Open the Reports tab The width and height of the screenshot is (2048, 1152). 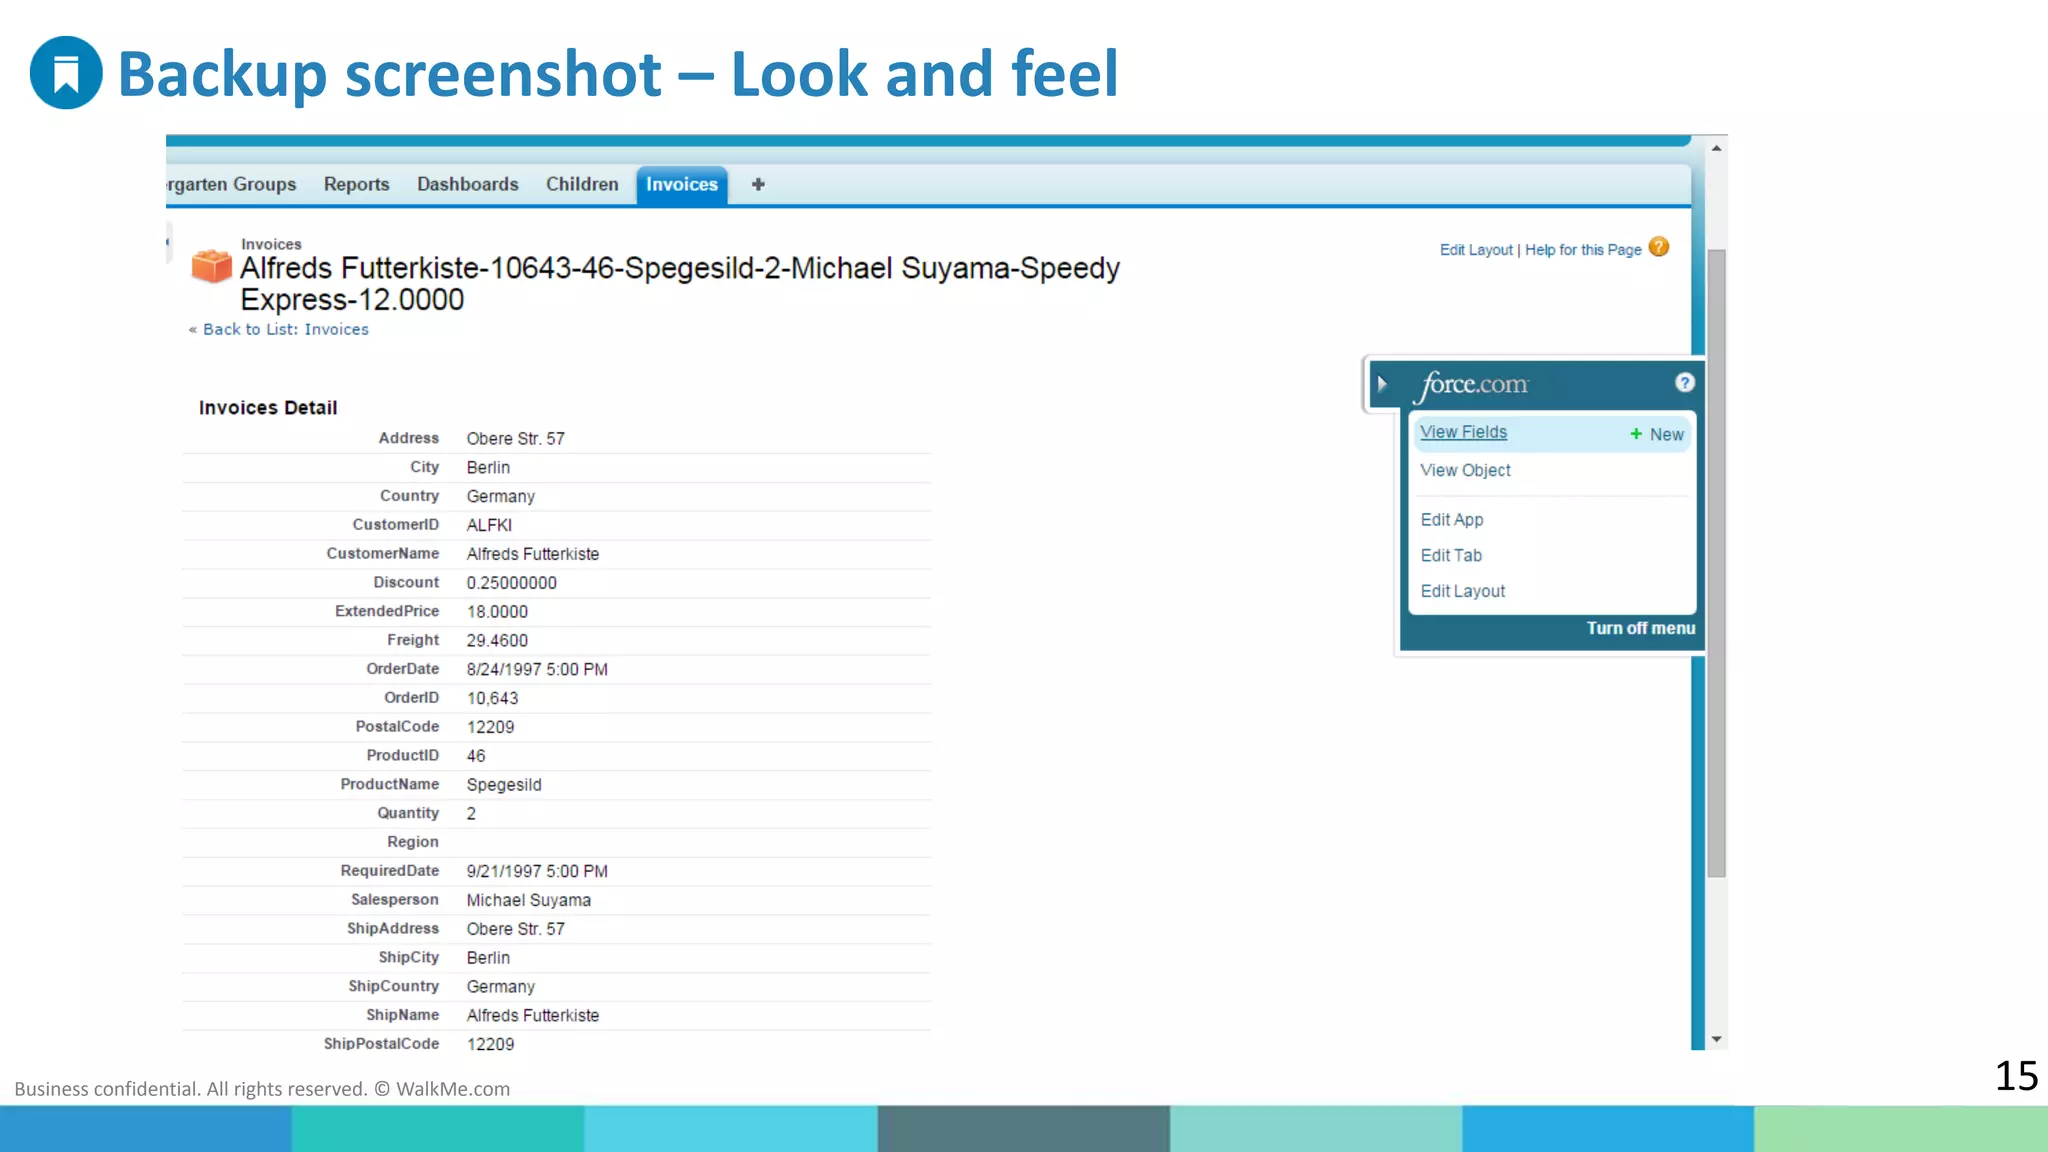tap(356, 184)
